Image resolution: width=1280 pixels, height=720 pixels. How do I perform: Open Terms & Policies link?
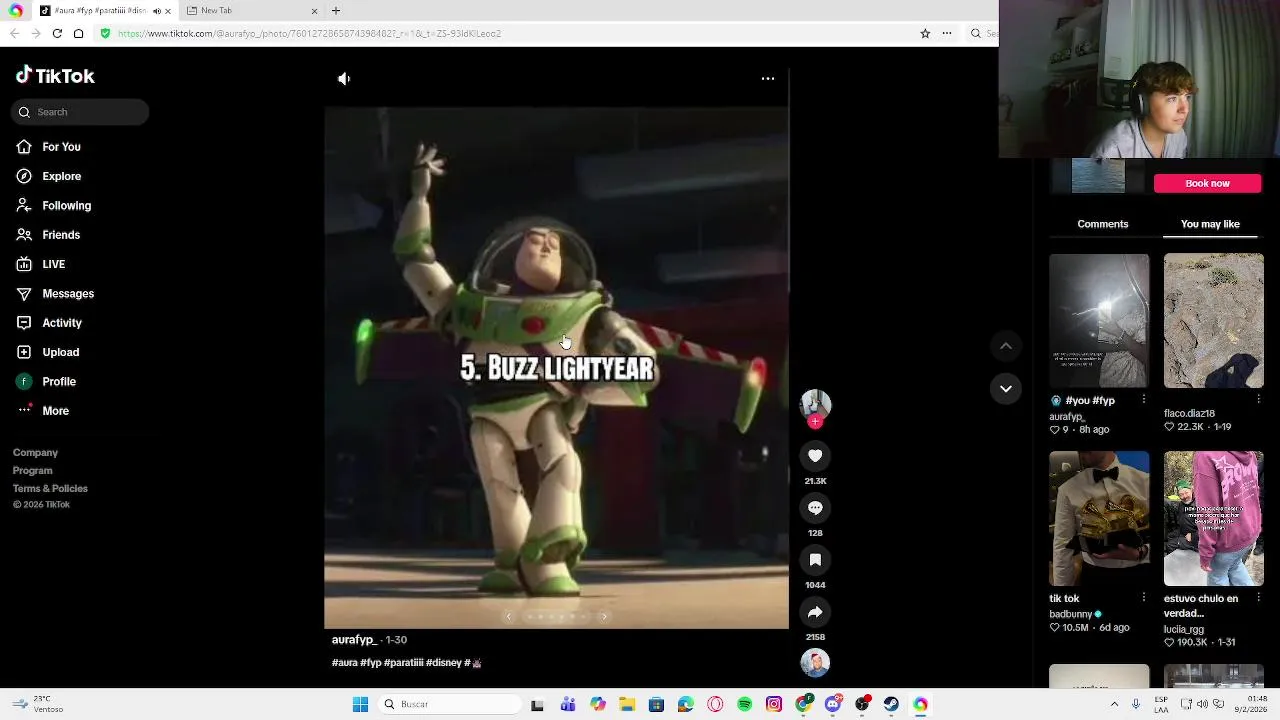(50, 488)
